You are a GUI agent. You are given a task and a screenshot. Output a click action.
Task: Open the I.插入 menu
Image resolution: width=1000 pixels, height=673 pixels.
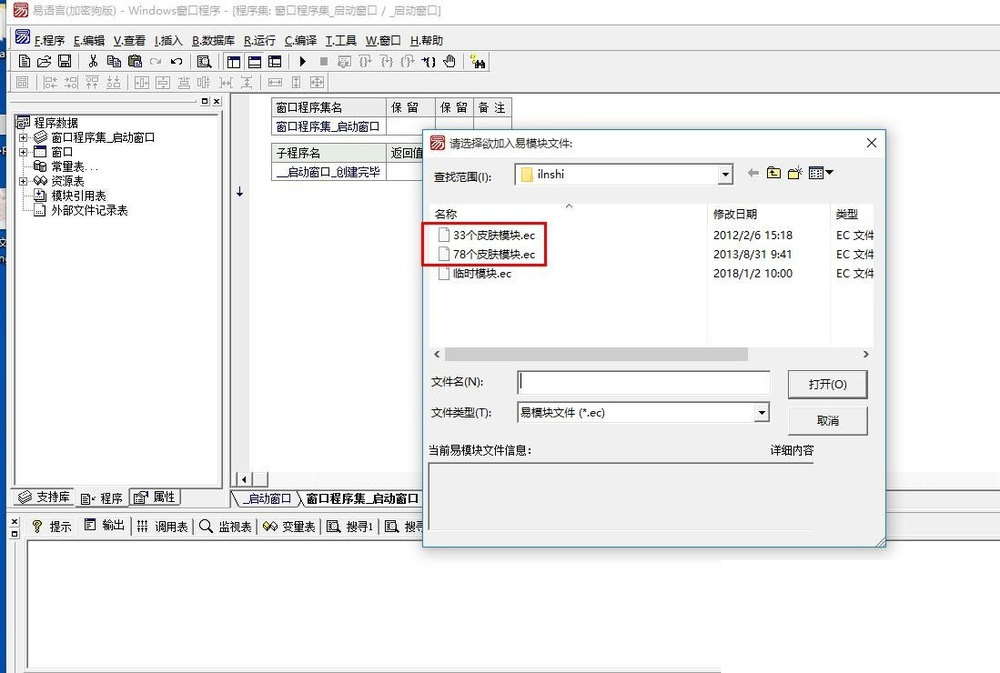tap(168, 41)
